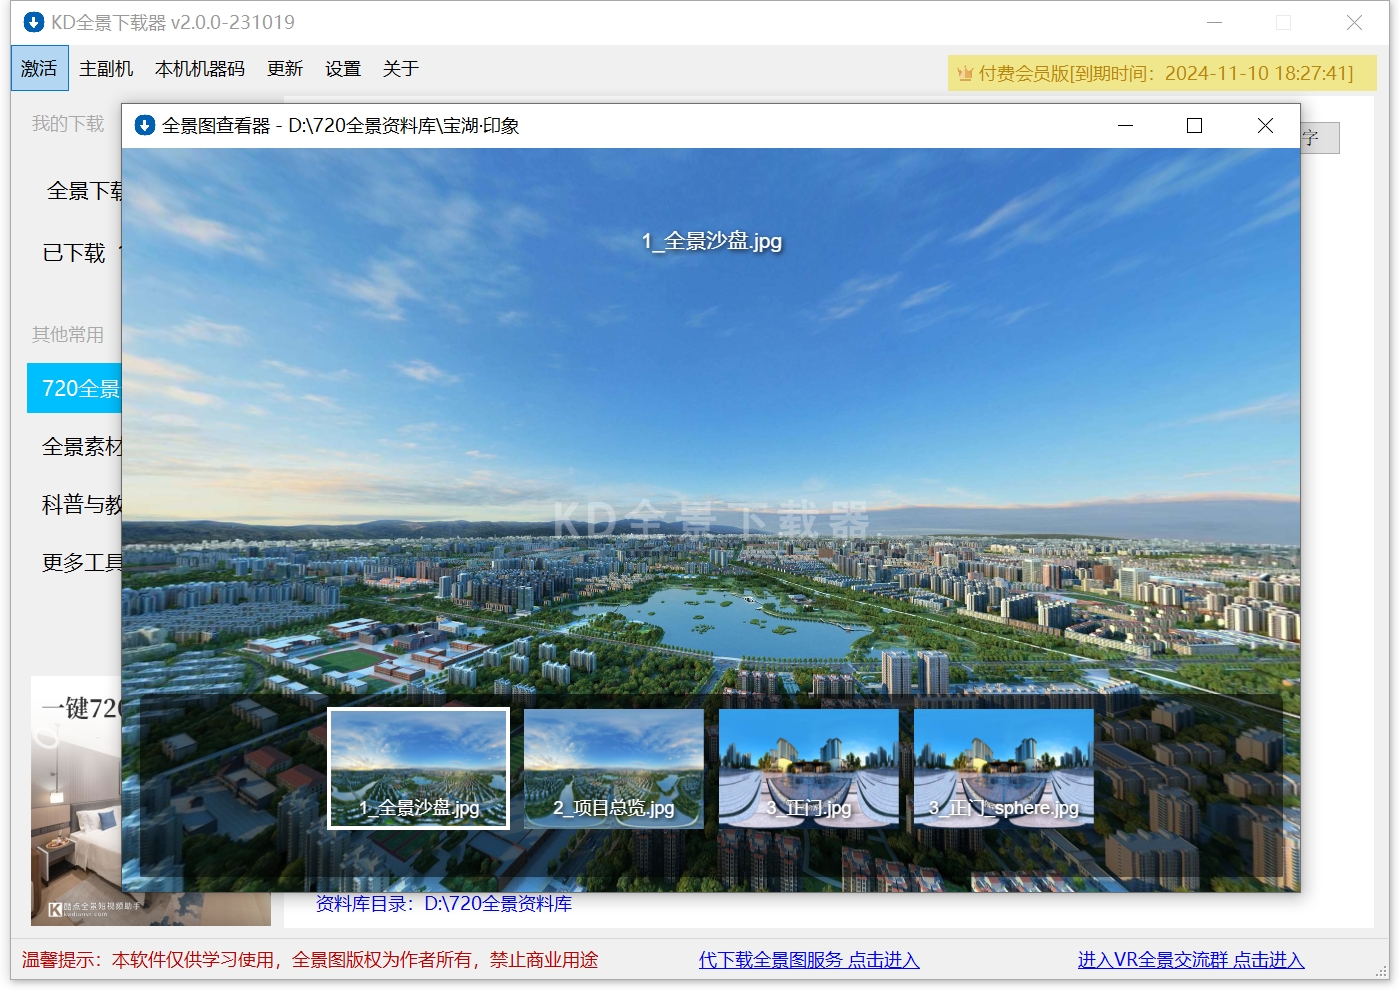Open the 已下载 sidebar item
Image resolution: width=1399 pixels, height=990 pixels.
[x=74, y=253]
